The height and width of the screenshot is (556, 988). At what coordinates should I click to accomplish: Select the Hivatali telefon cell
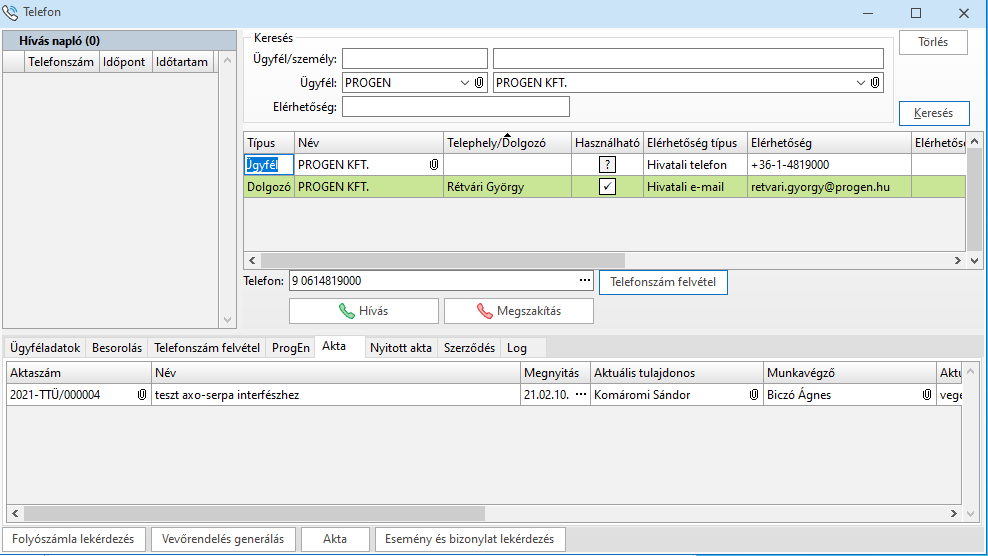pos(696,165)
